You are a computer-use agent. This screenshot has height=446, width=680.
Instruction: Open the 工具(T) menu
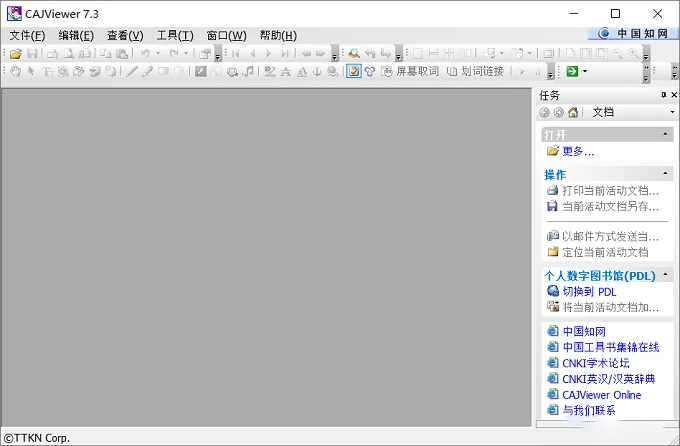click(x=175, y=36)
